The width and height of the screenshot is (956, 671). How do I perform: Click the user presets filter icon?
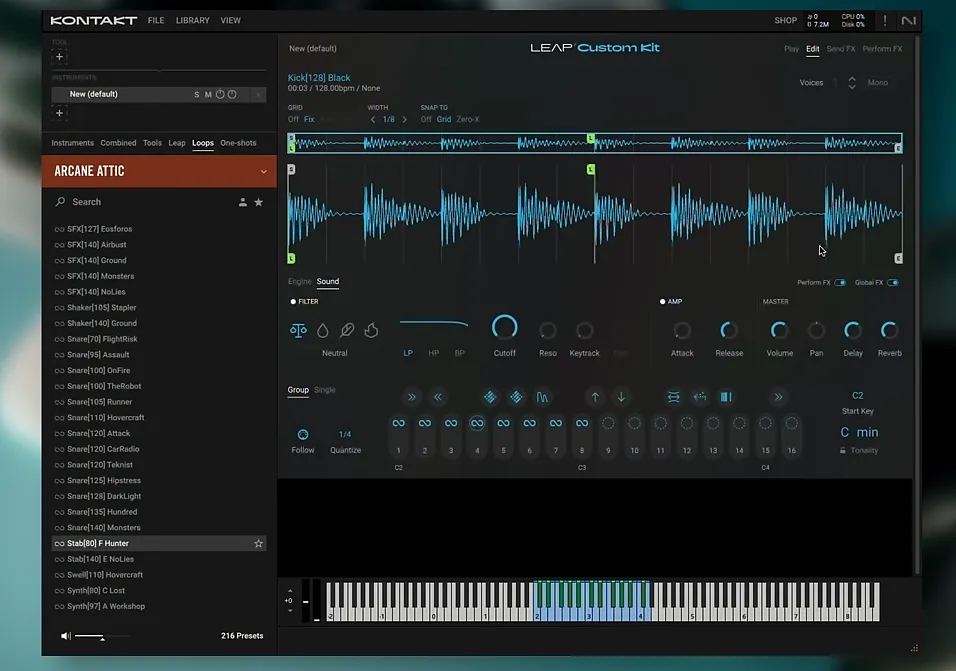tap(242, 202)
